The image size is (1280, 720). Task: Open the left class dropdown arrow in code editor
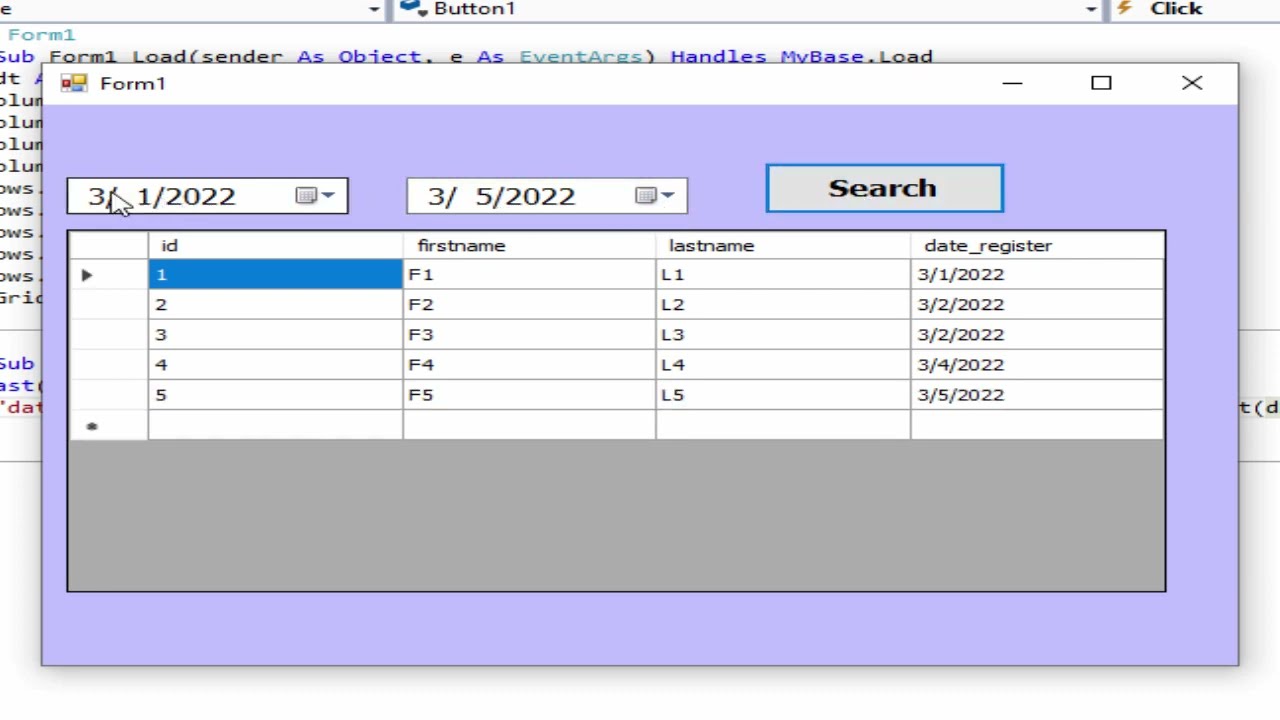(374, 9)
